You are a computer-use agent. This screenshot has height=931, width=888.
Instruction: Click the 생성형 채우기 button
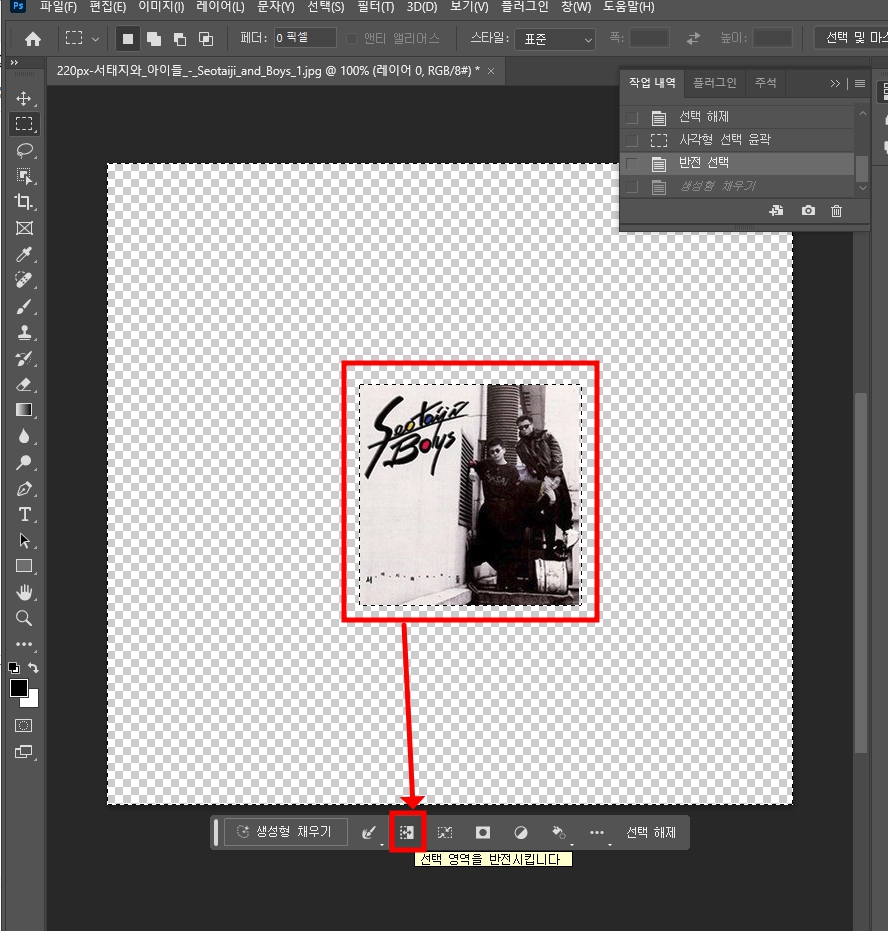pyautogui.click(x=285, y=832)
